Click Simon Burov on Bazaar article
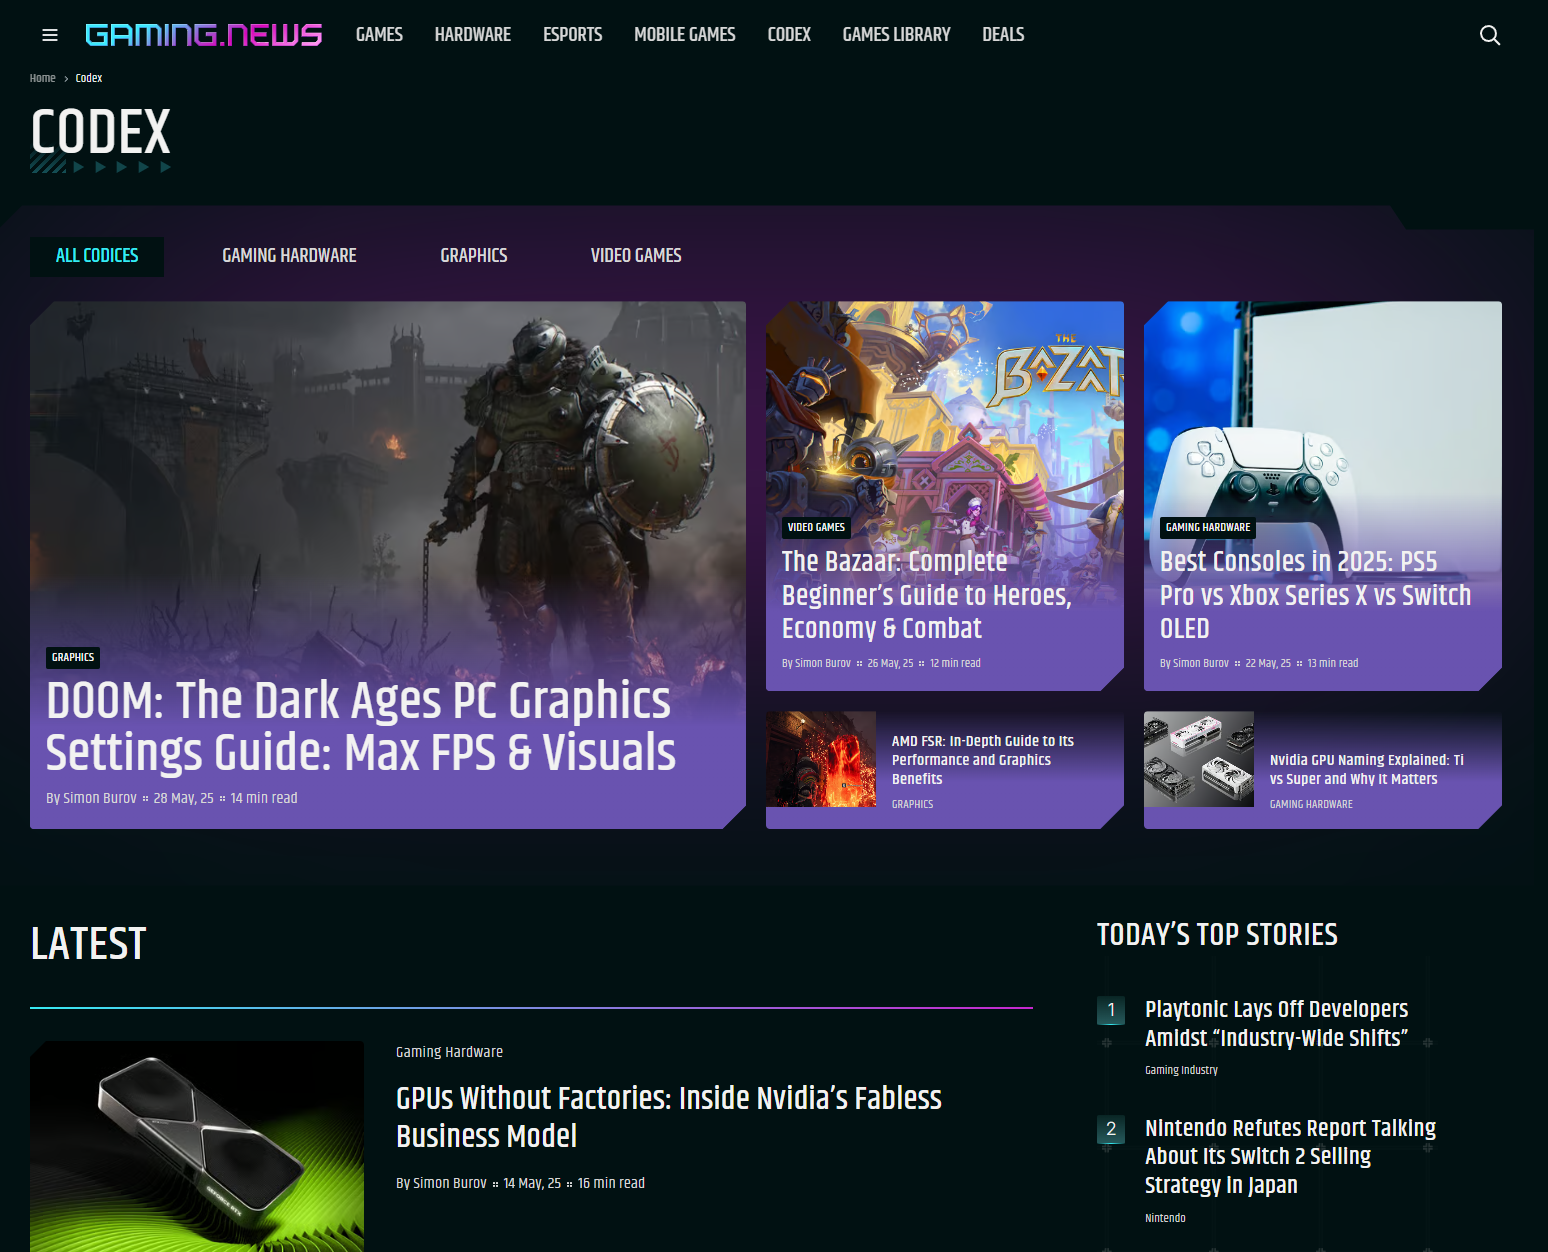The height and width of the screenshot is (1252, 1548). tap(823, 663)
